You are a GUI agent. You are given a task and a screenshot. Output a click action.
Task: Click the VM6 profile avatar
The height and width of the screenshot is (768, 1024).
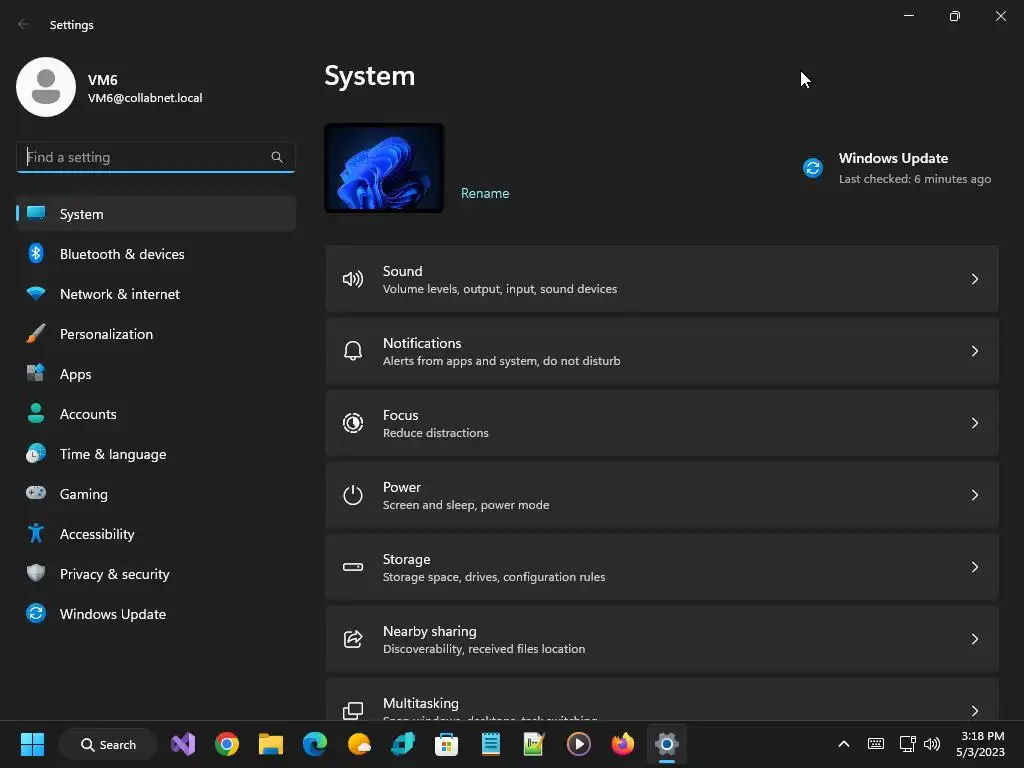point(46,87)
